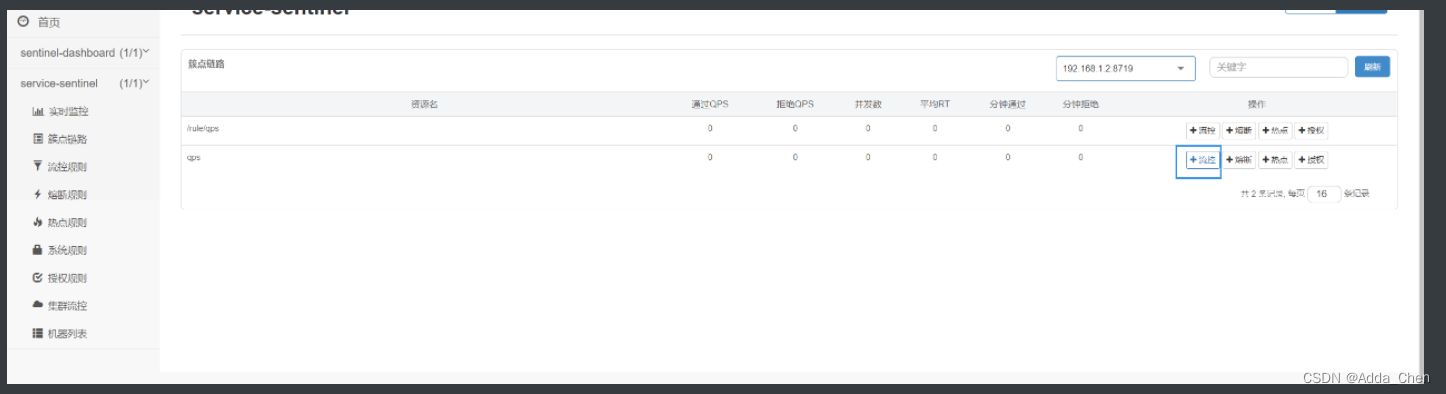
Task: Open 实时监控 real-time monitoring page
Action: [x=61, y=111]
